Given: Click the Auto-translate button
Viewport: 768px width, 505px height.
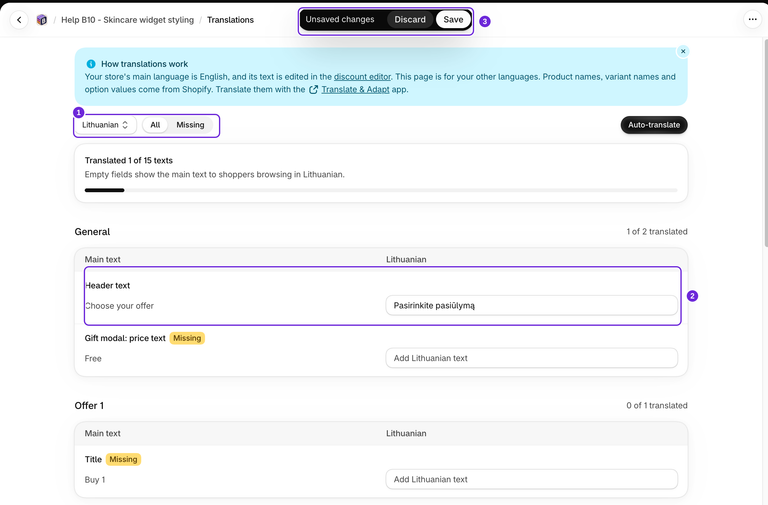Looking at the screenshot, I should (x=654, y=125).
